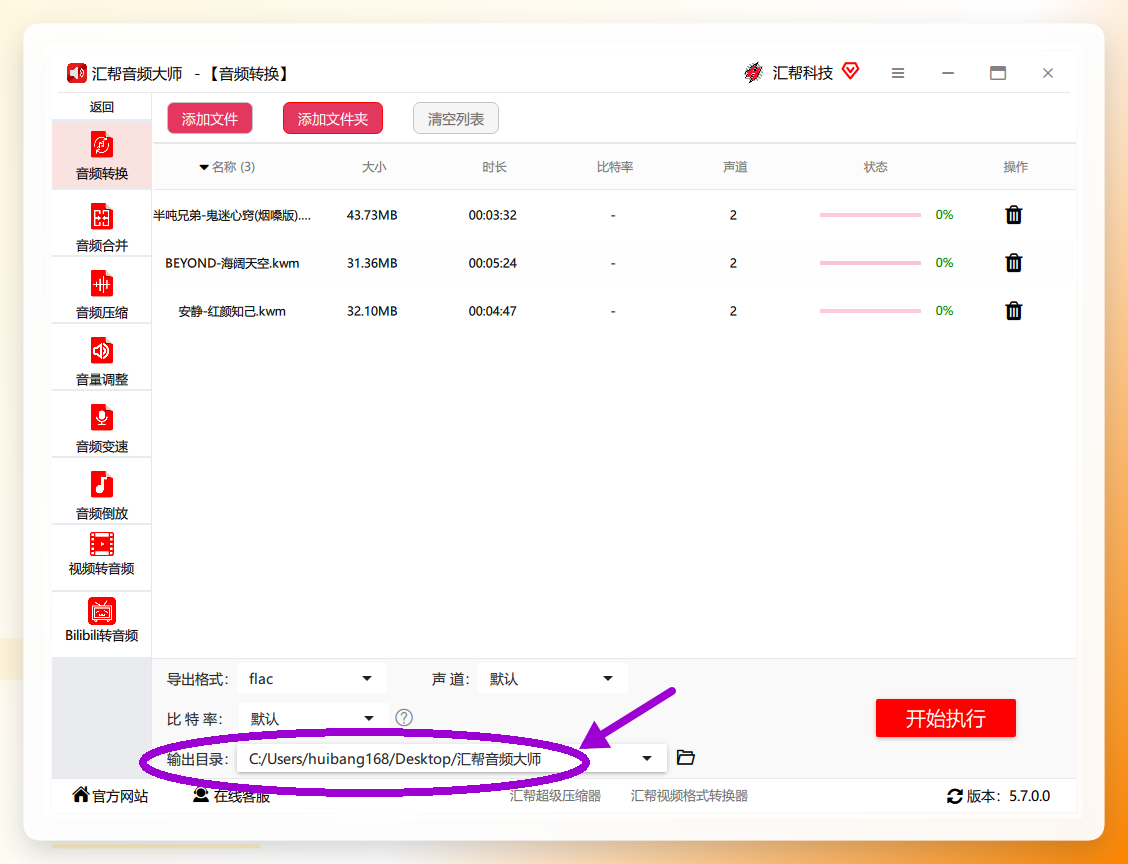Click the help question mark beside 比特率
The image size is (1128, 864).
click(x=404, y=717)
